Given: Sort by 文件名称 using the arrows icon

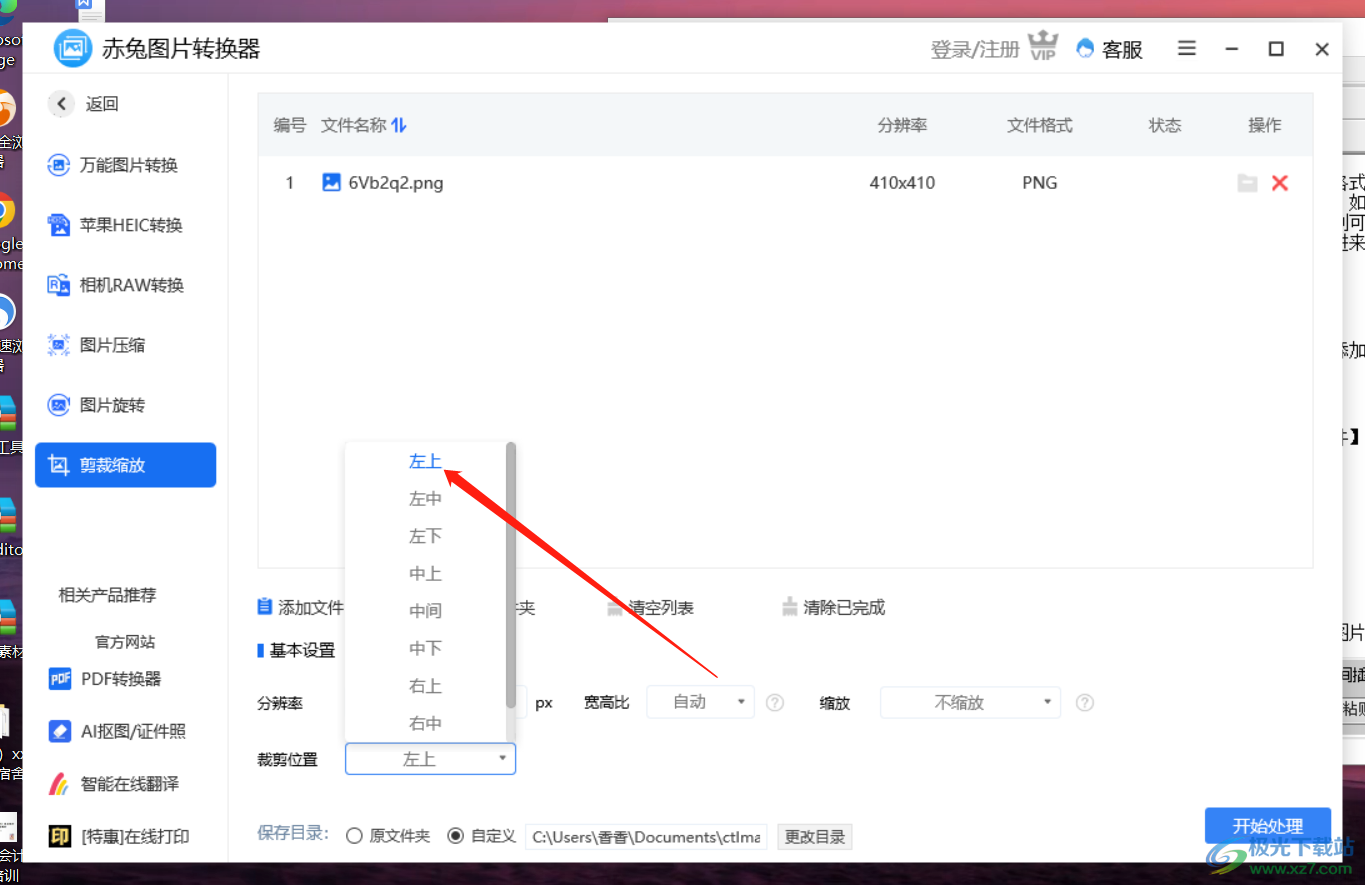Looking at the screenshot, I should tap(399, 125).
